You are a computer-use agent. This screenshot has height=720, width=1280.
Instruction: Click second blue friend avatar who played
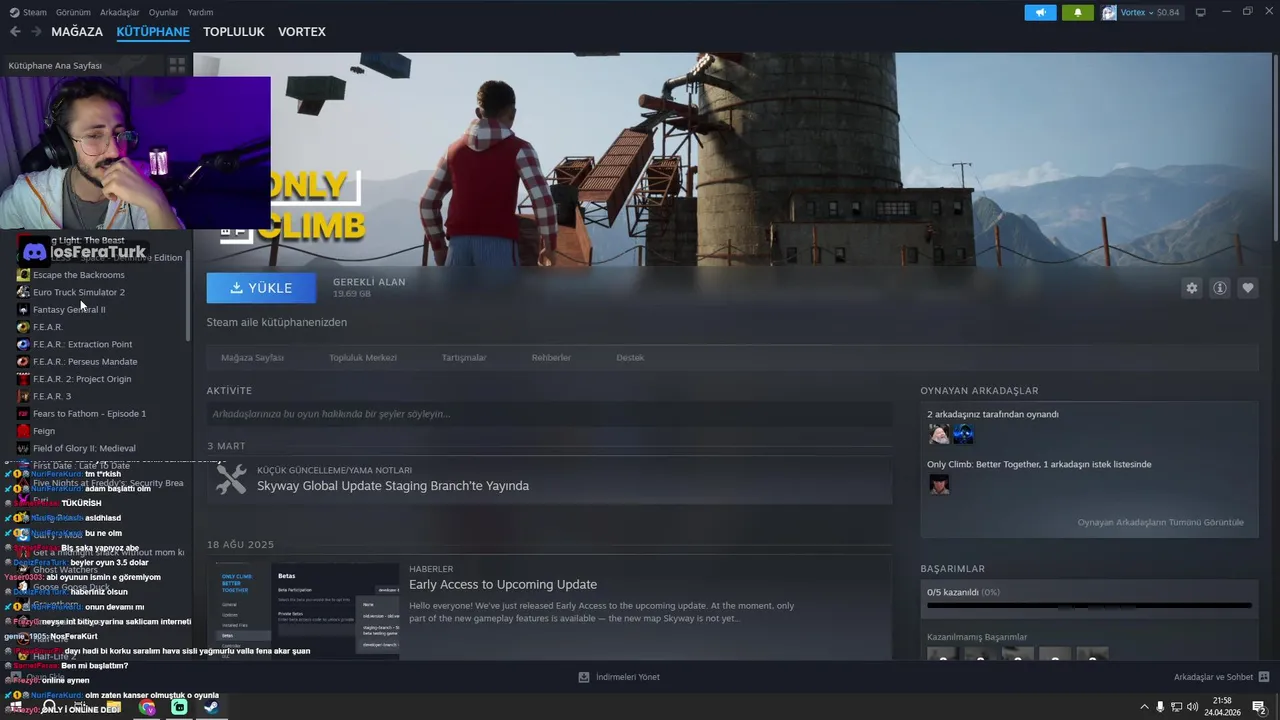tap(963, 434)
